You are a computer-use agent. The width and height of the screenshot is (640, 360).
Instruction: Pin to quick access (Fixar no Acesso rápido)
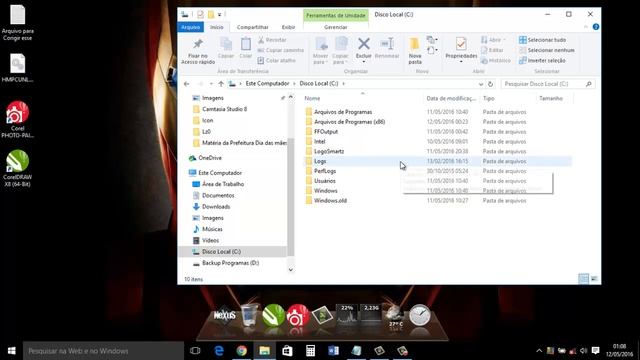point(198,51)
